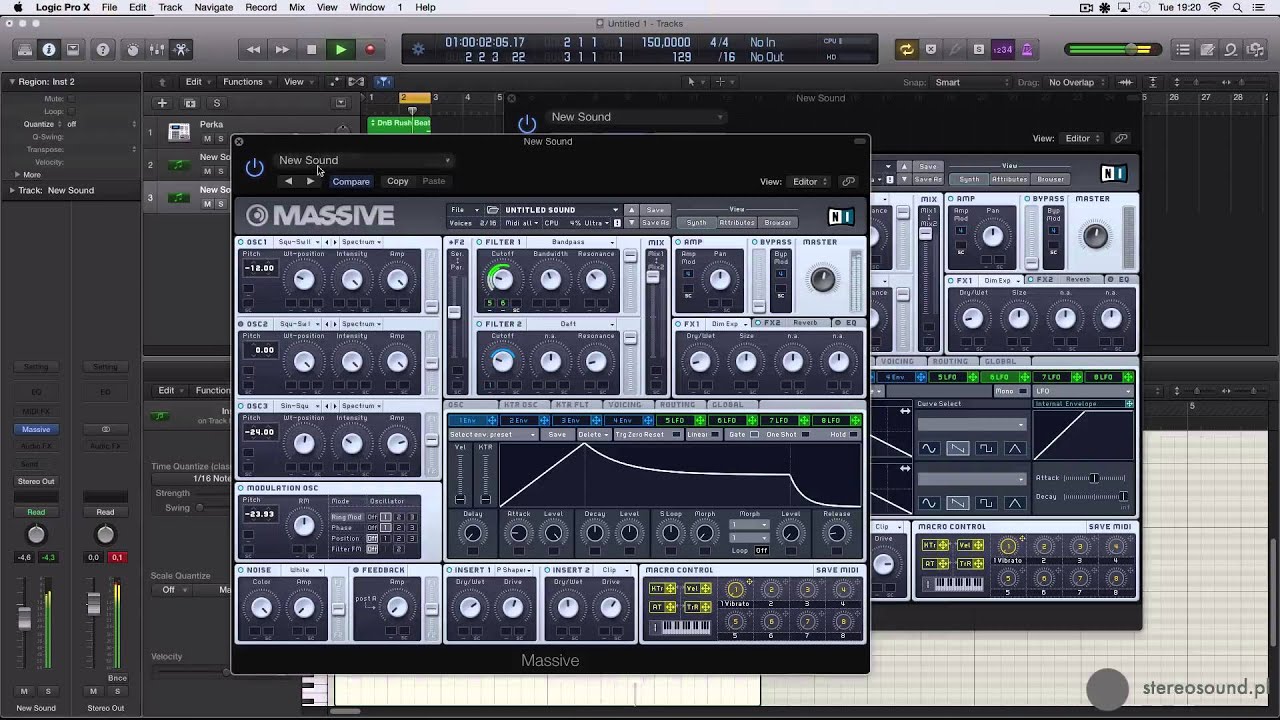
Task: Rewind the playhead
Action: (x=253, y=49)
